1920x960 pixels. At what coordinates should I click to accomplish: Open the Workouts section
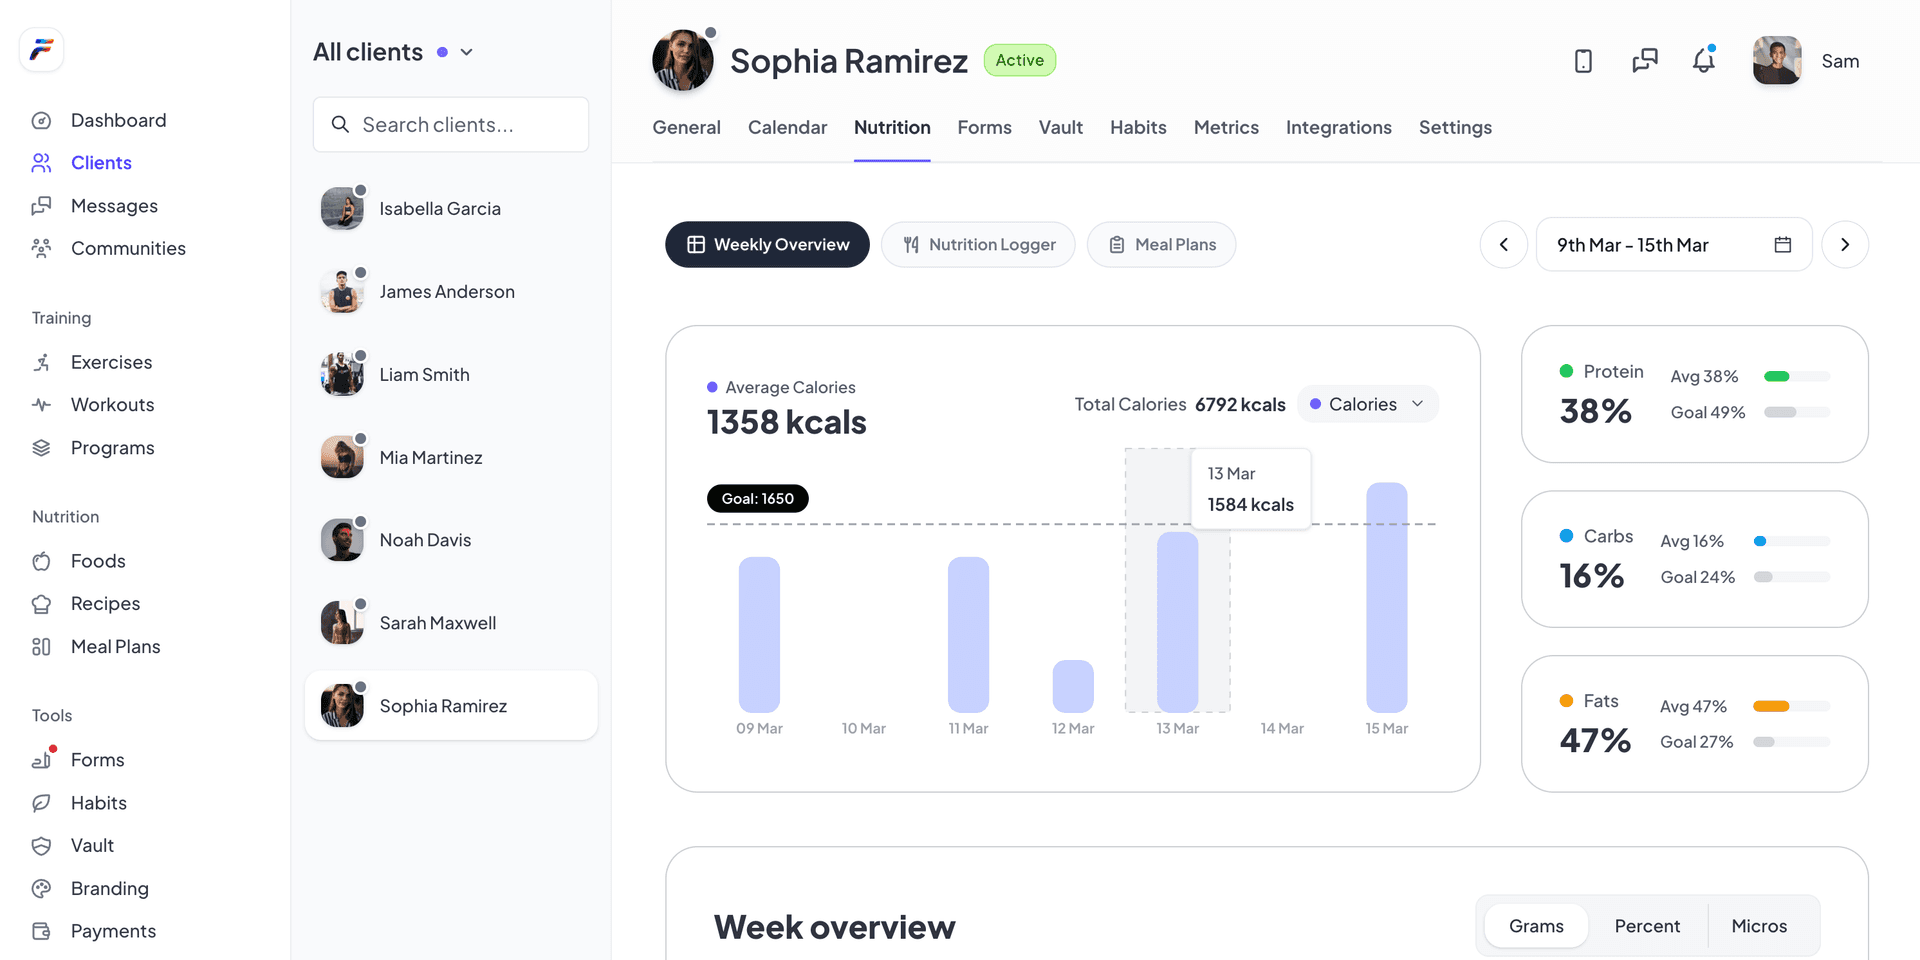click(x=112, y=405)
